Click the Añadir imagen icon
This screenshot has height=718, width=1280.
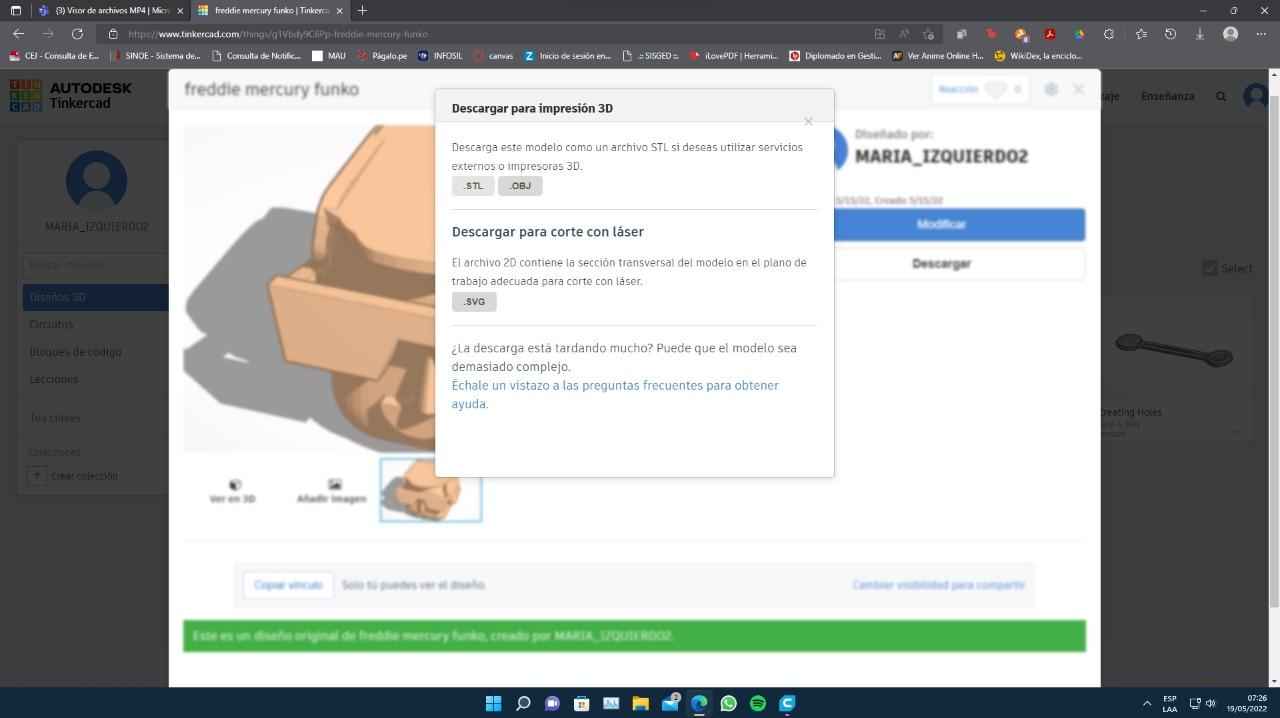pyautogui.click(x=332, y=491)
